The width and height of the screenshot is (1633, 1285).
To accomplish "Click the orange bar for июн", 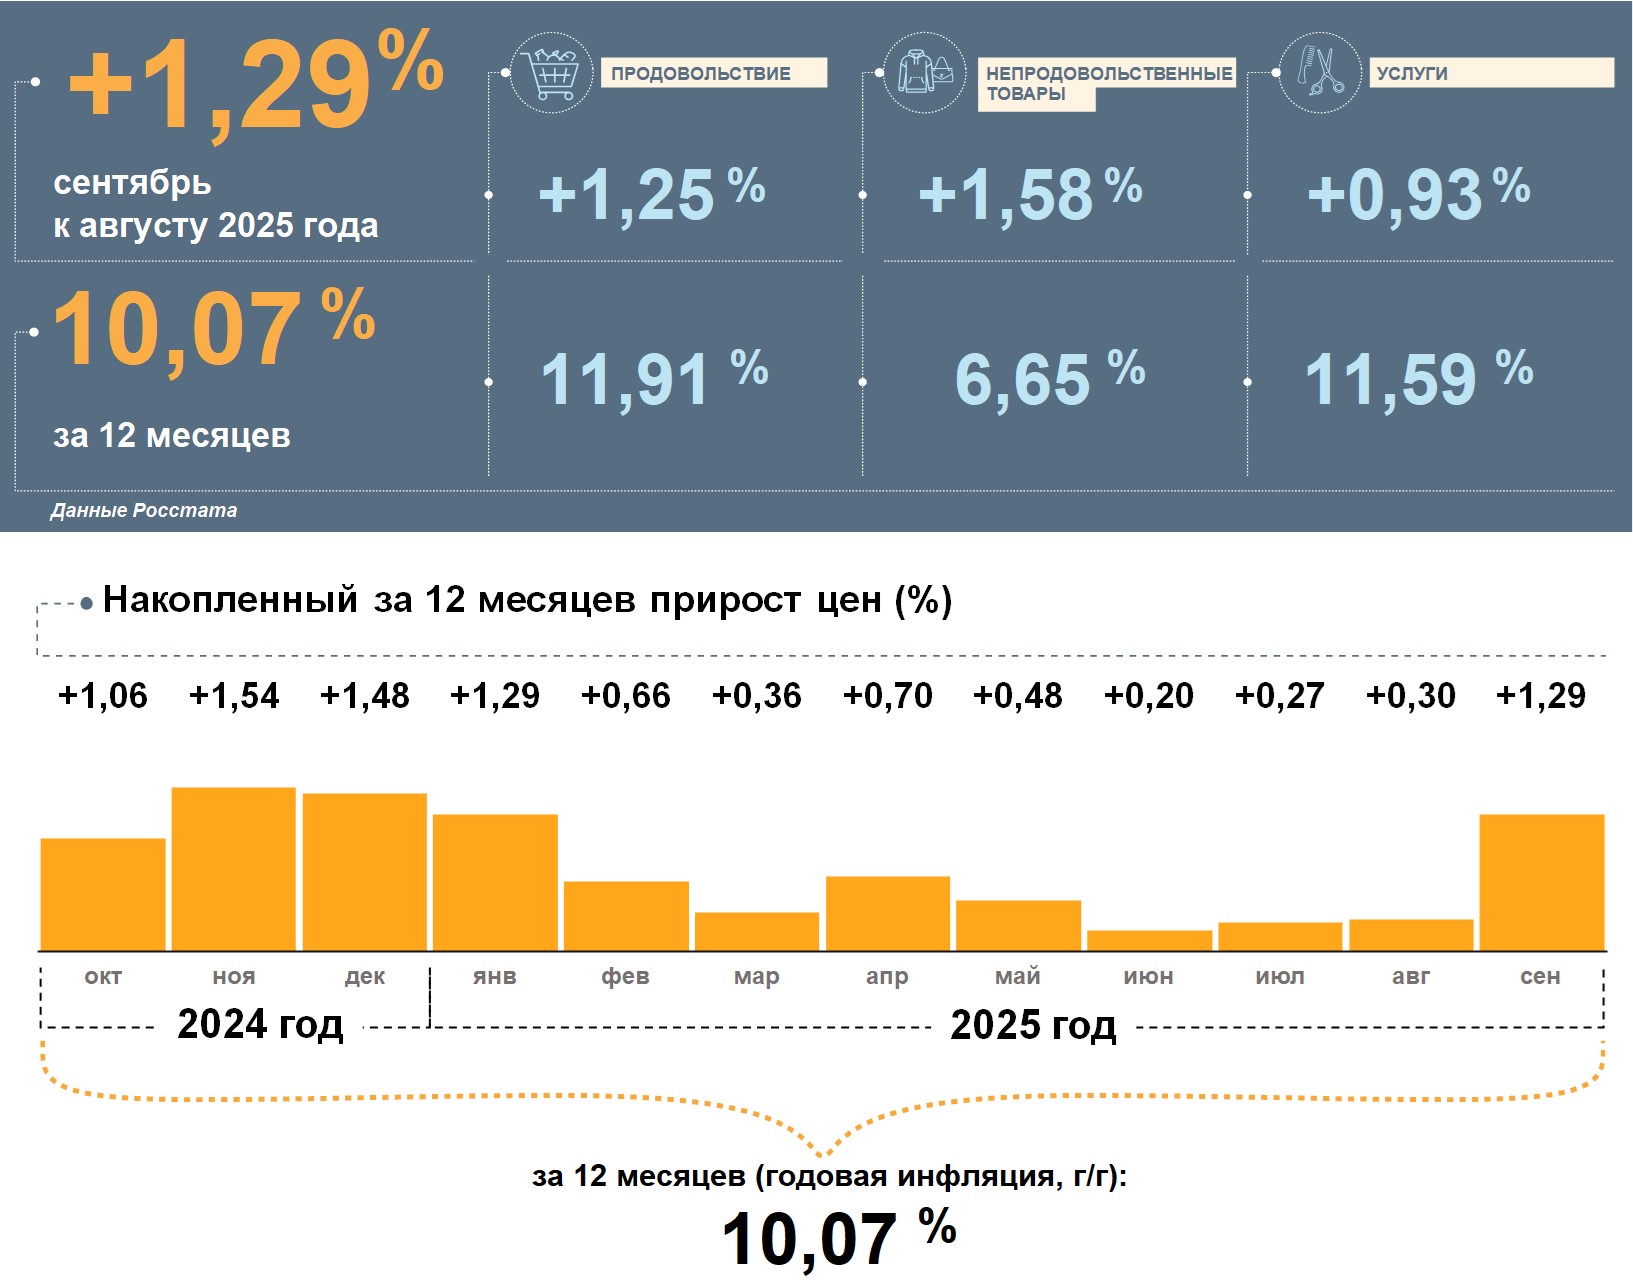I will pyautogui.click(x=1149, y=940).
